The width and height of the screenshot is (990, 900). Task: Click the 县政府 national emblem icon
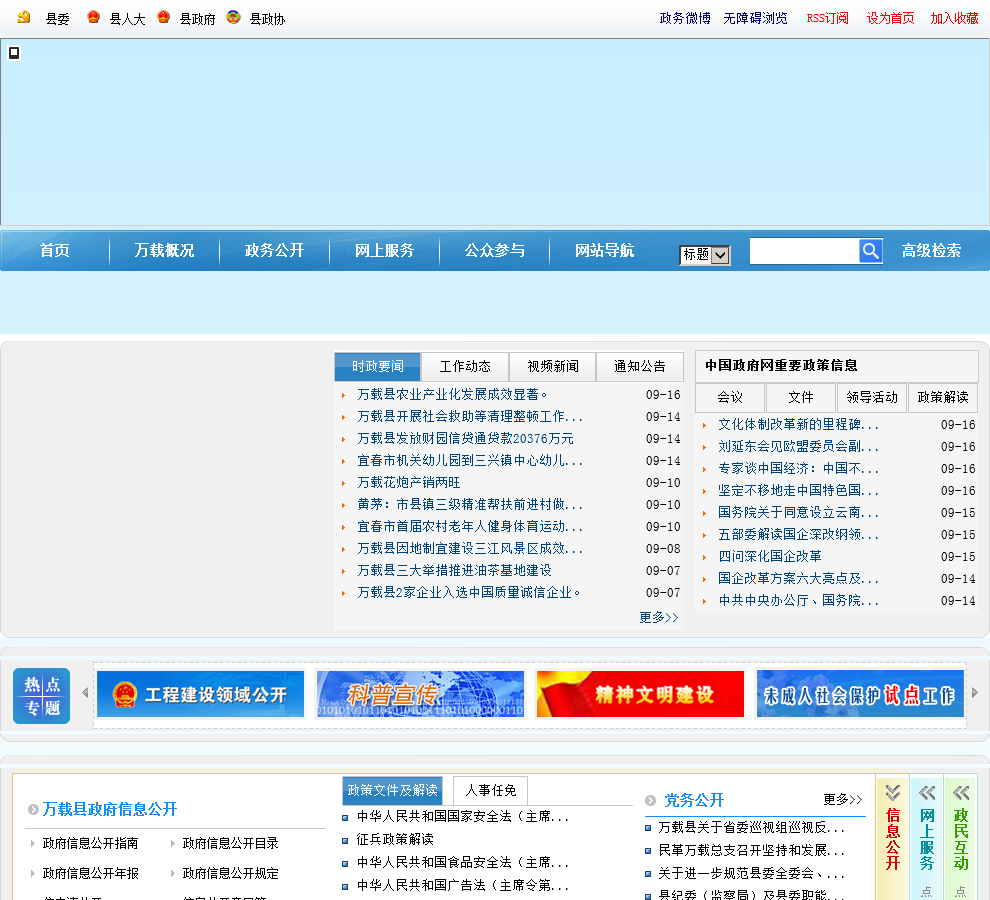click(164, 17)
